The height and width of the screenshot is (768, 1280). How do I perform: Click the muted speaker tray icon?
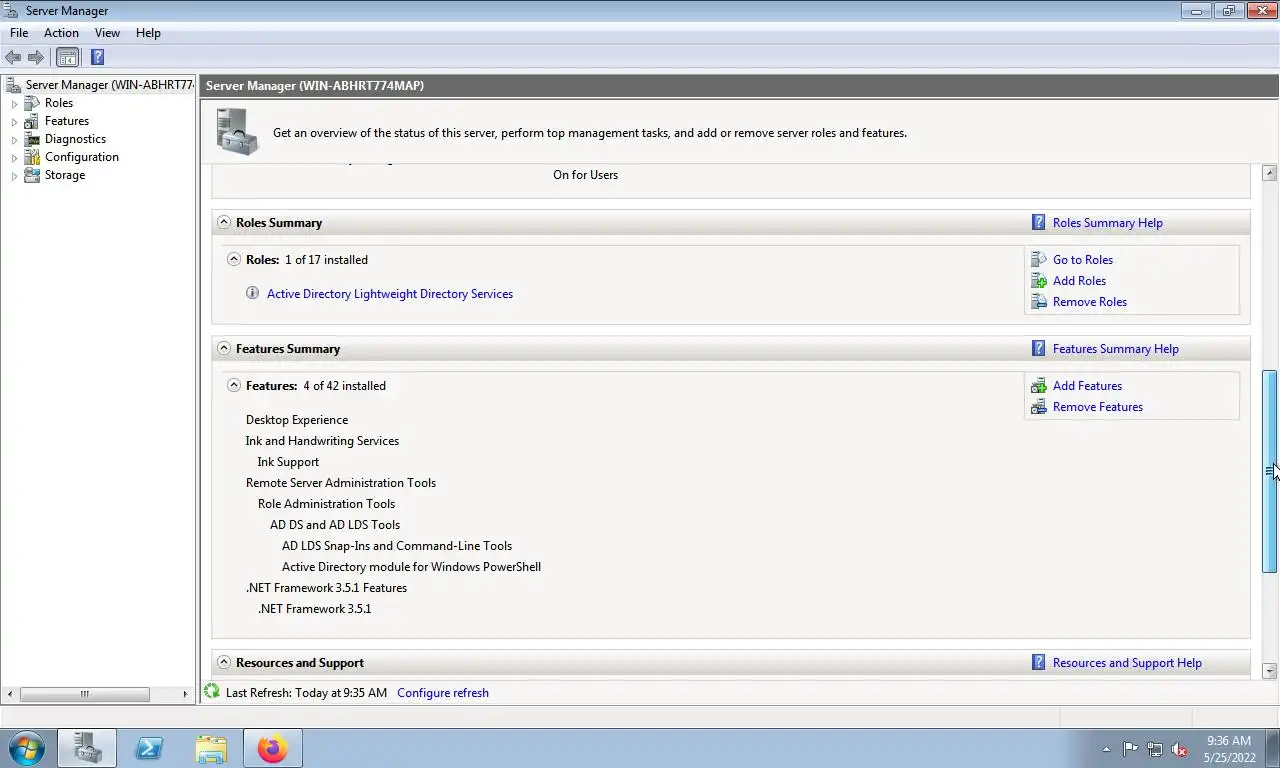tap(1179, 749)
